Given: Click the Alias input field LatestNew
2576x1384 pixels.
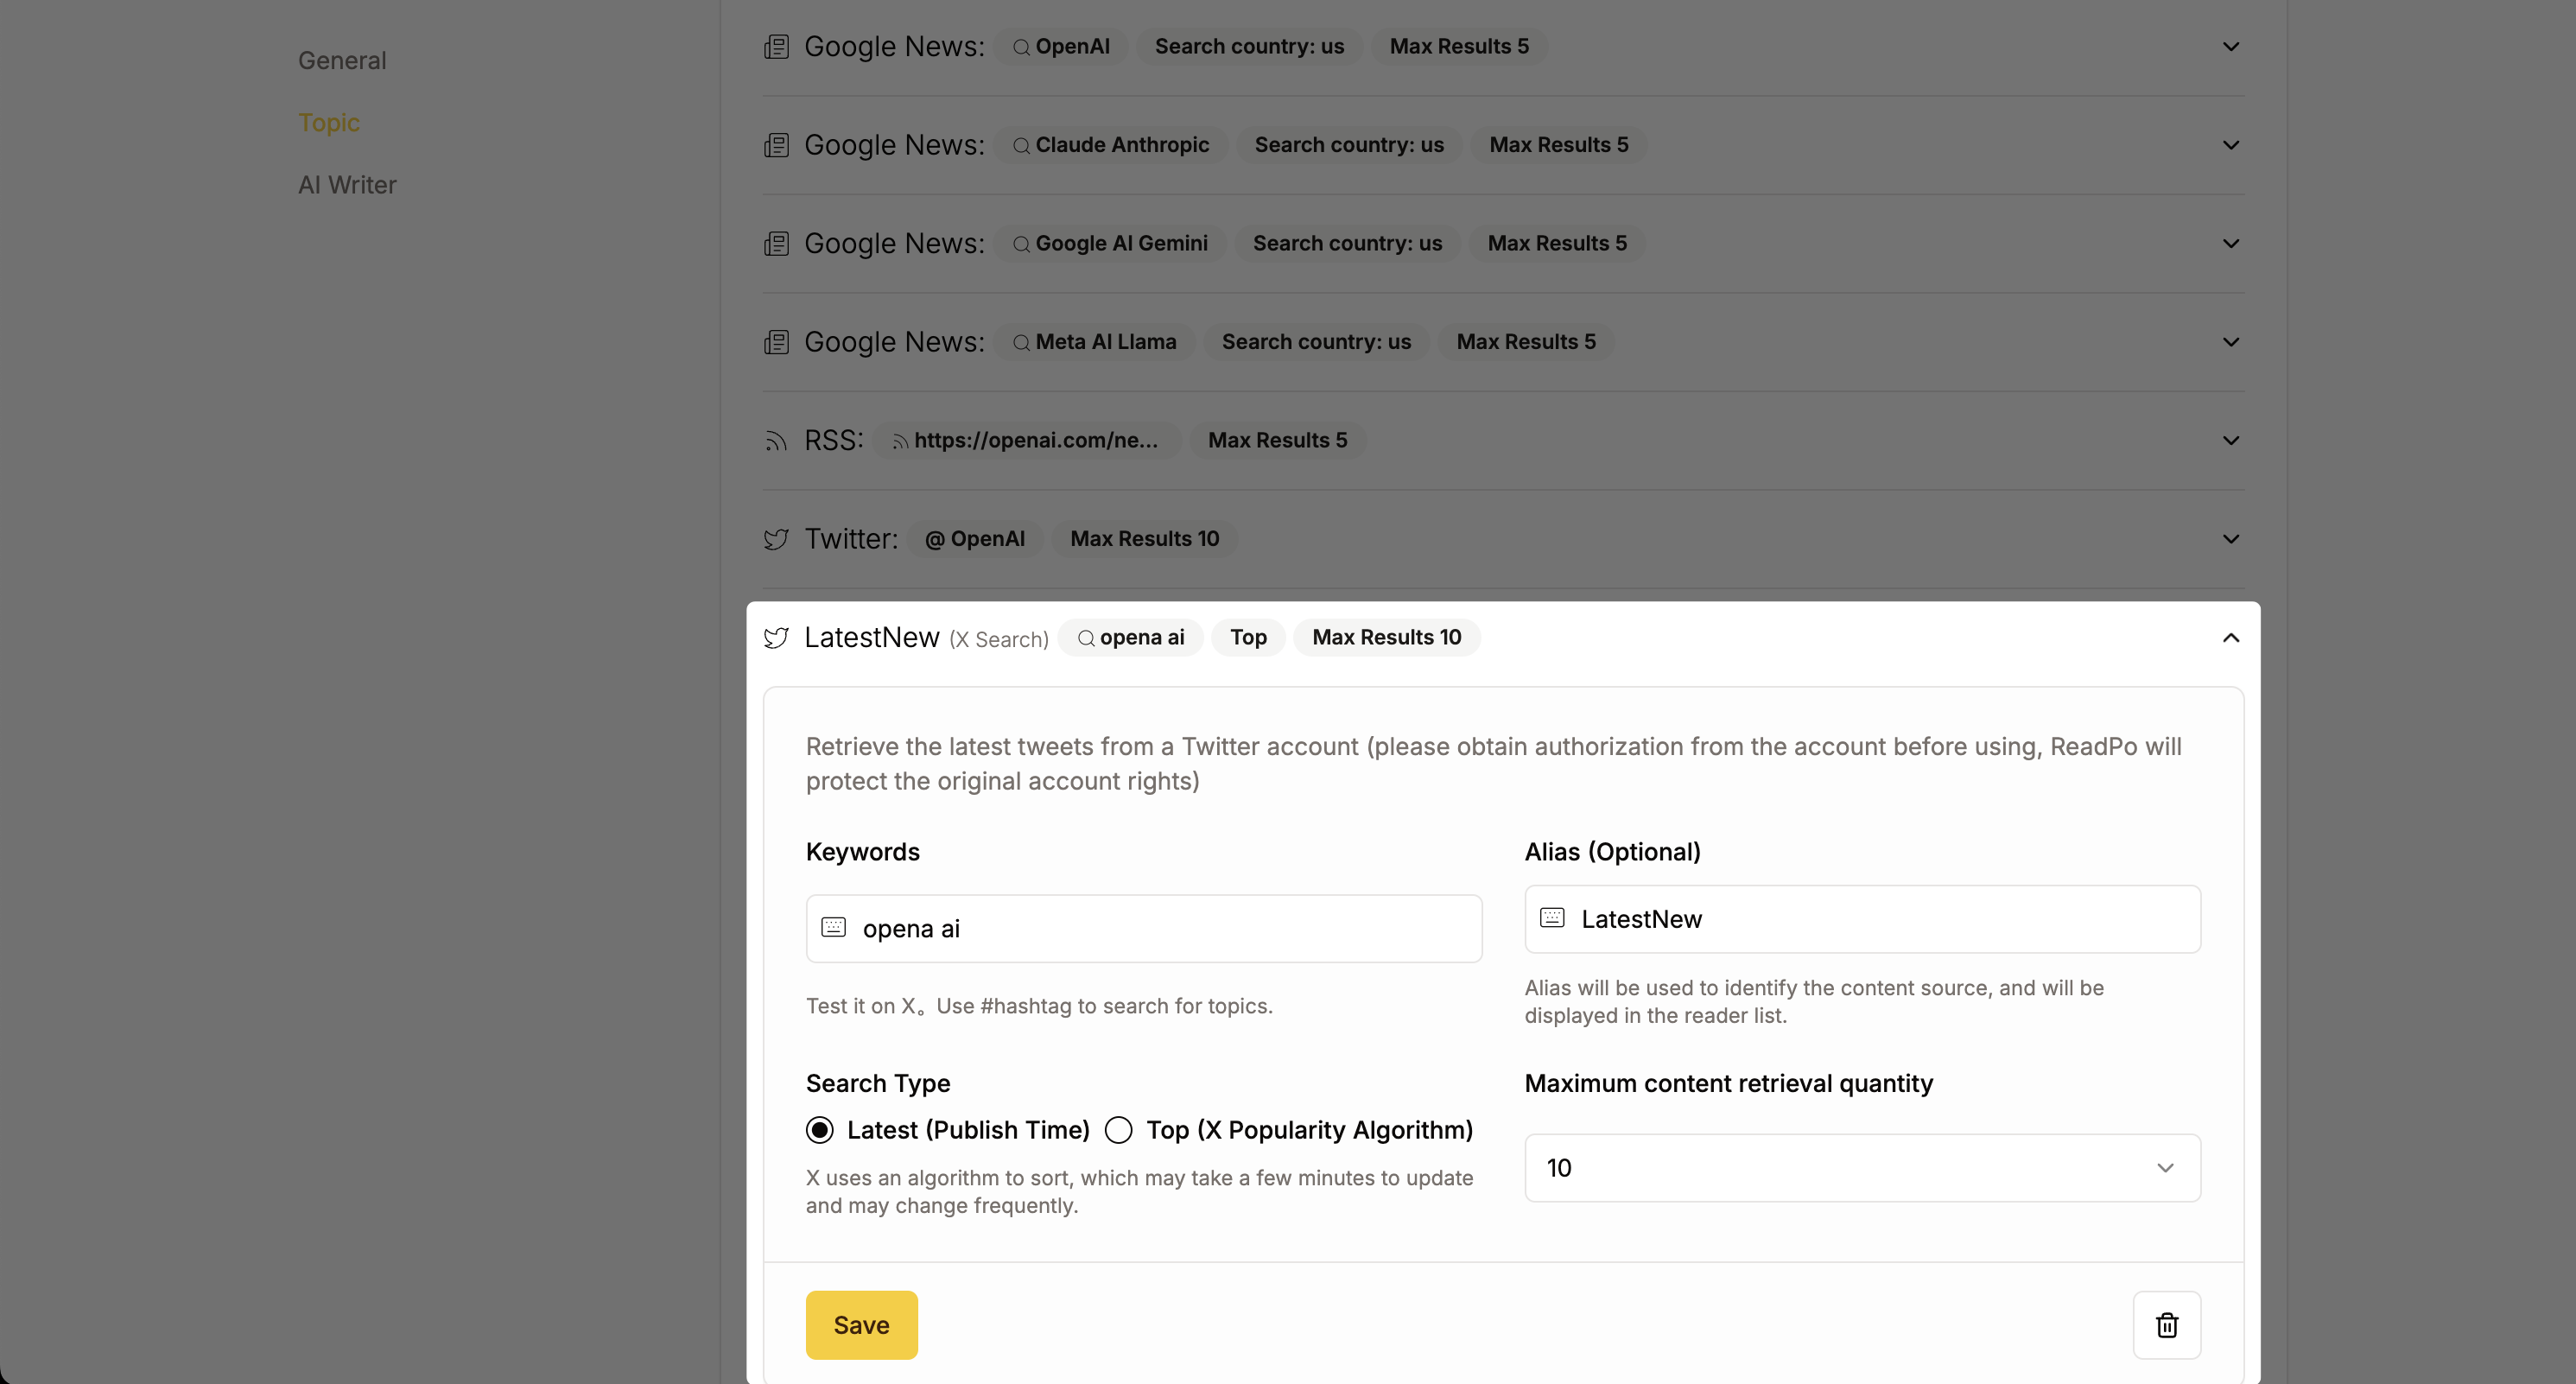Looking at the screenshot, I should coord(1880,919).
